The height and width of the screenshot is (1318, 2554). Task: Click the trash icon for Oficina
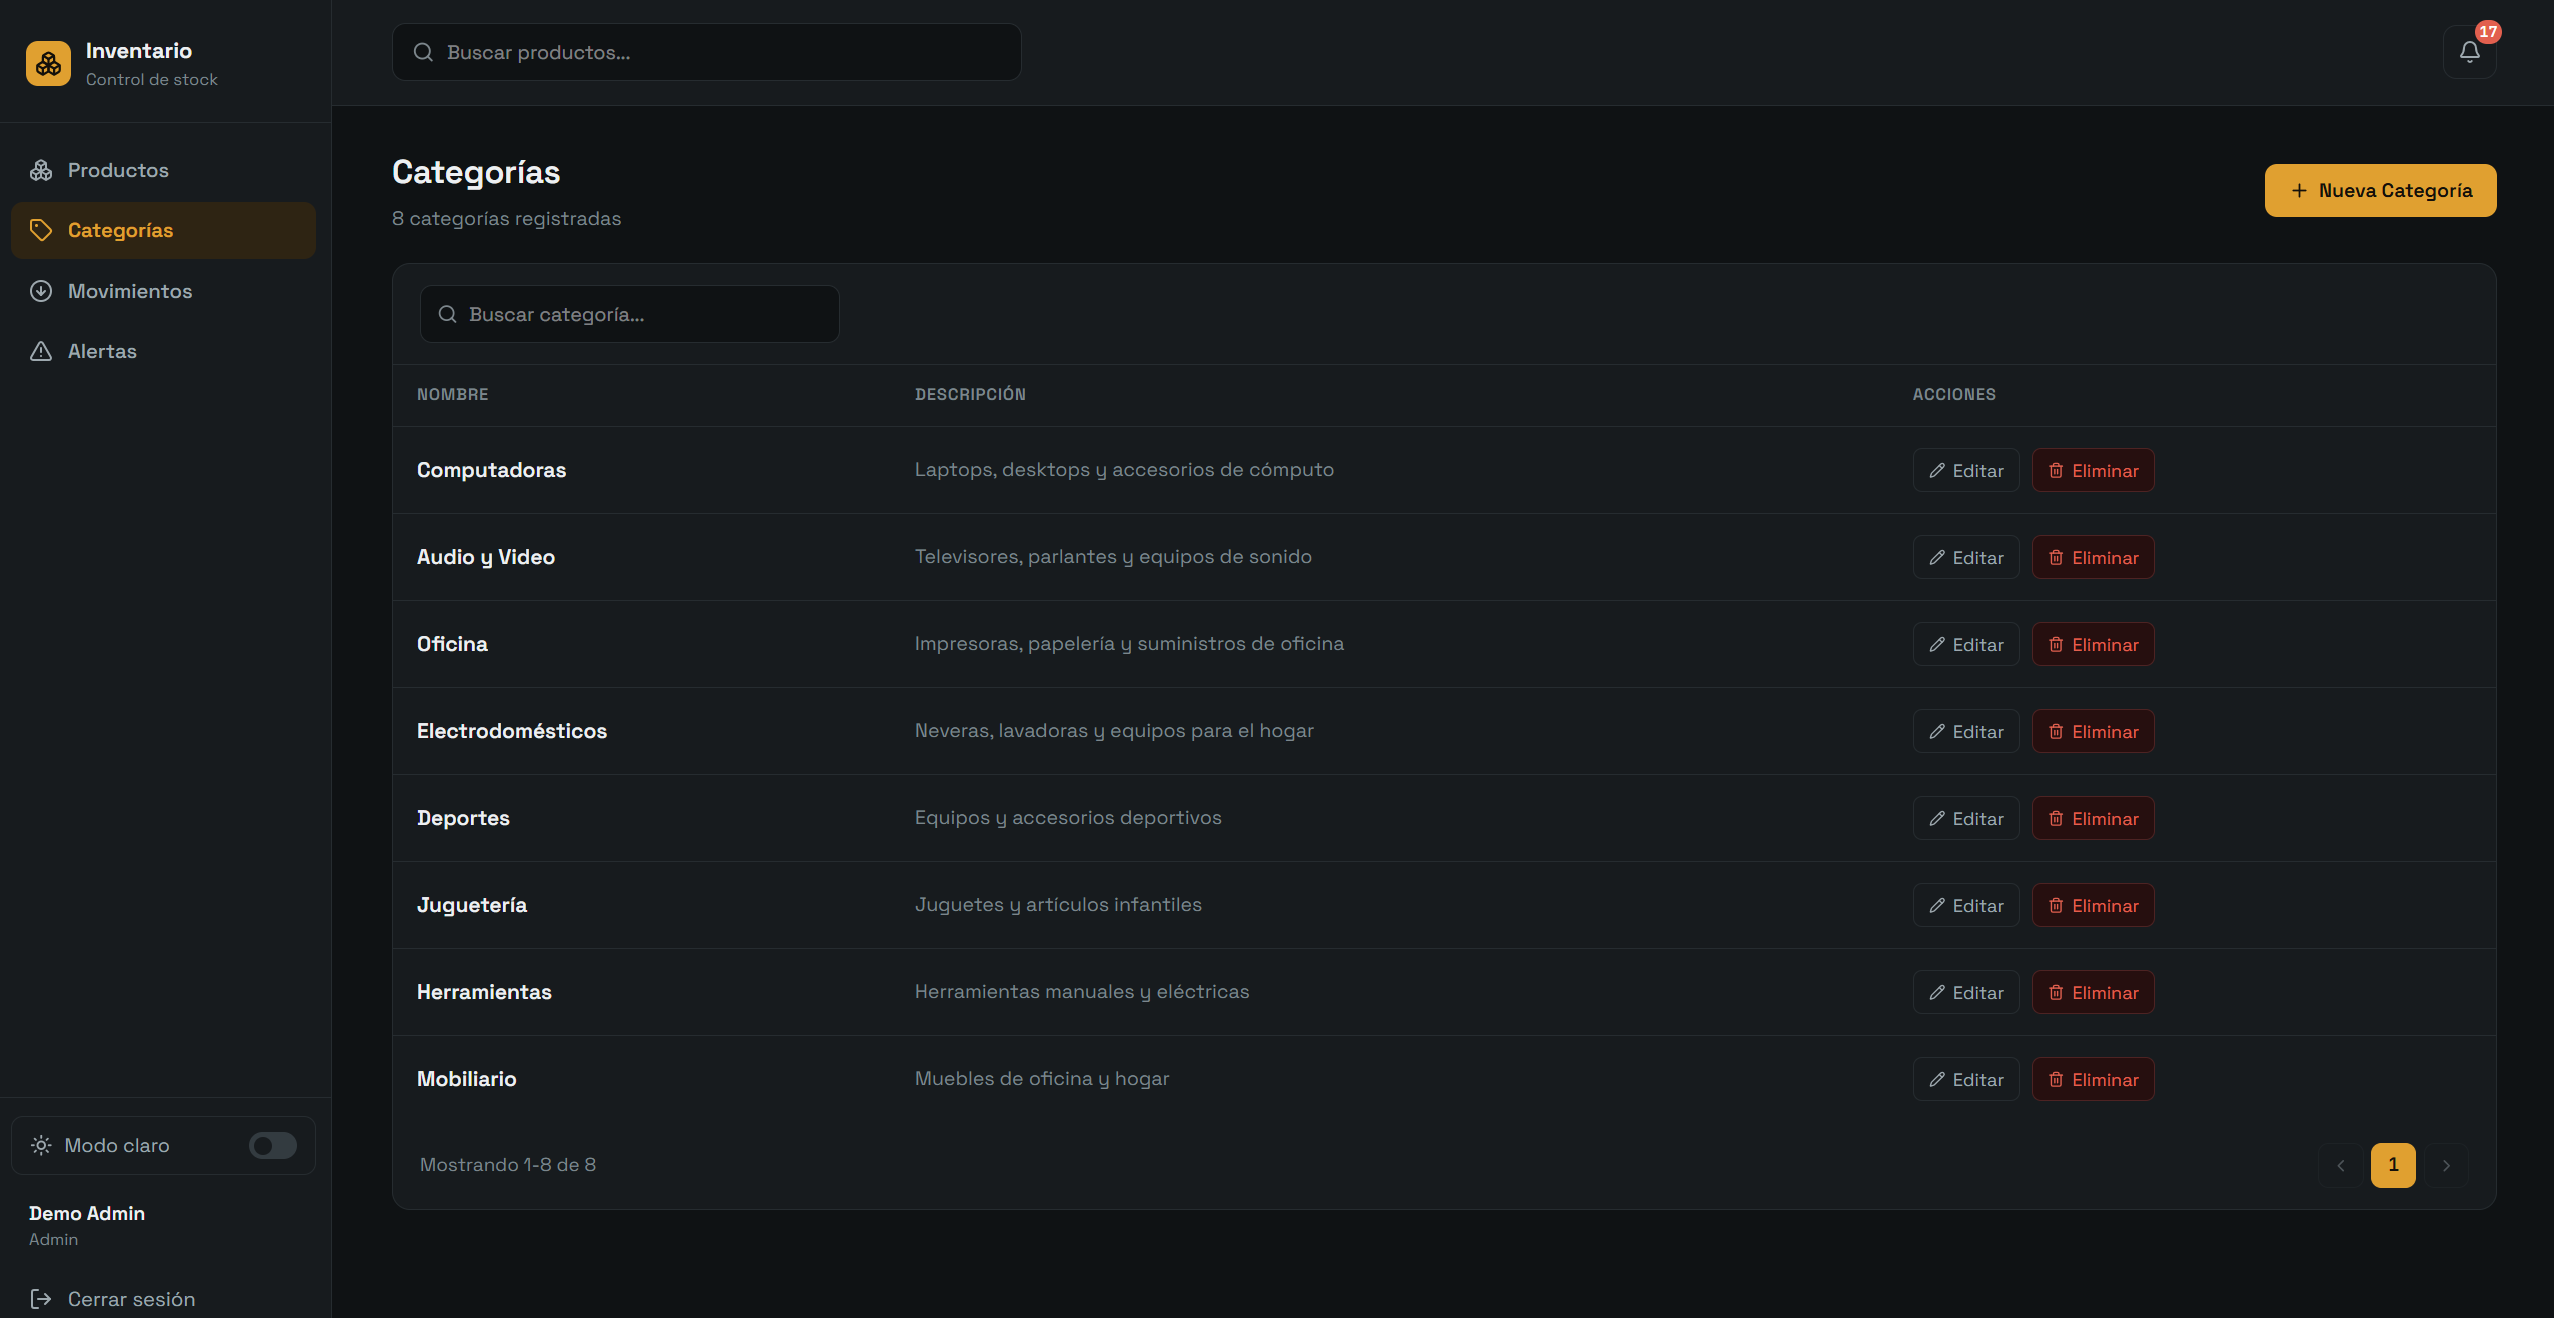2056,644
